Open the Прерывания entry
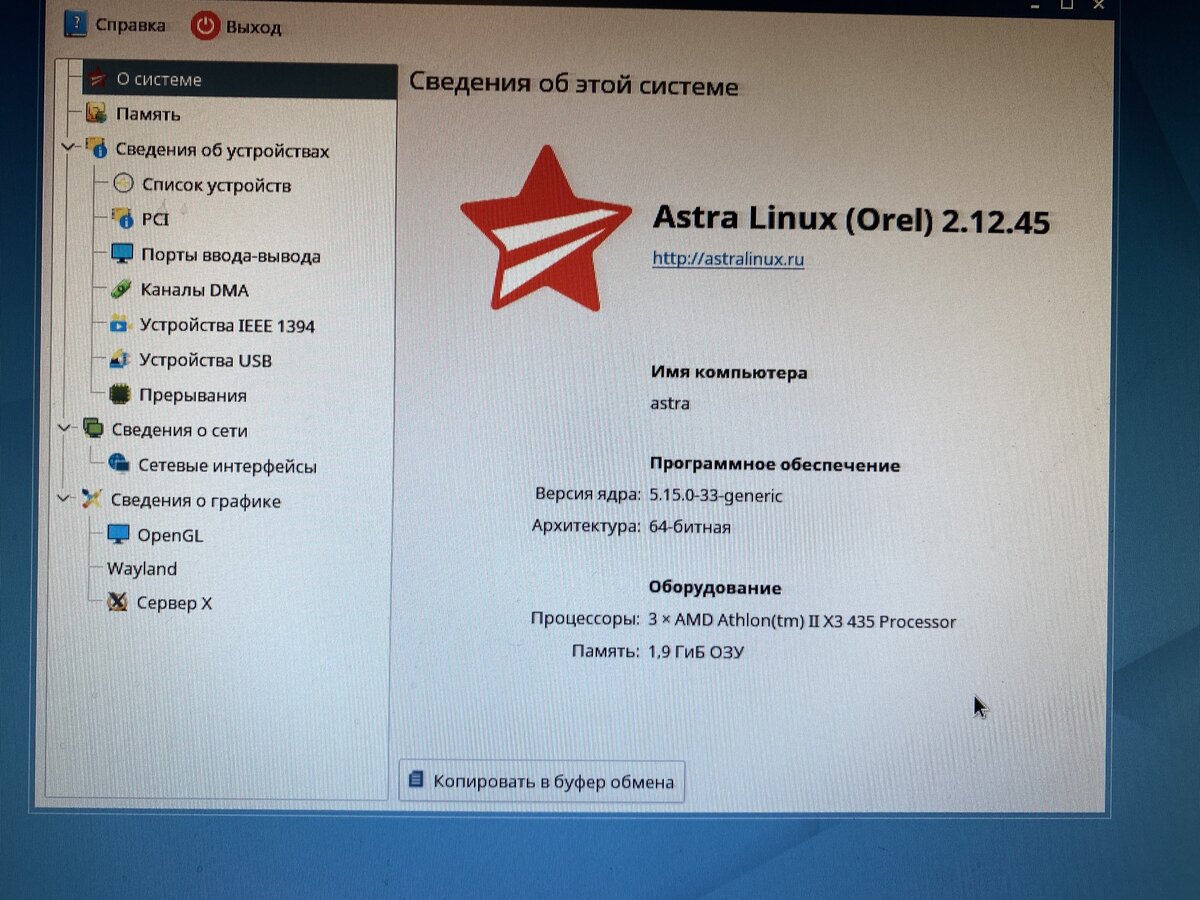 click(x=193, y=395)
